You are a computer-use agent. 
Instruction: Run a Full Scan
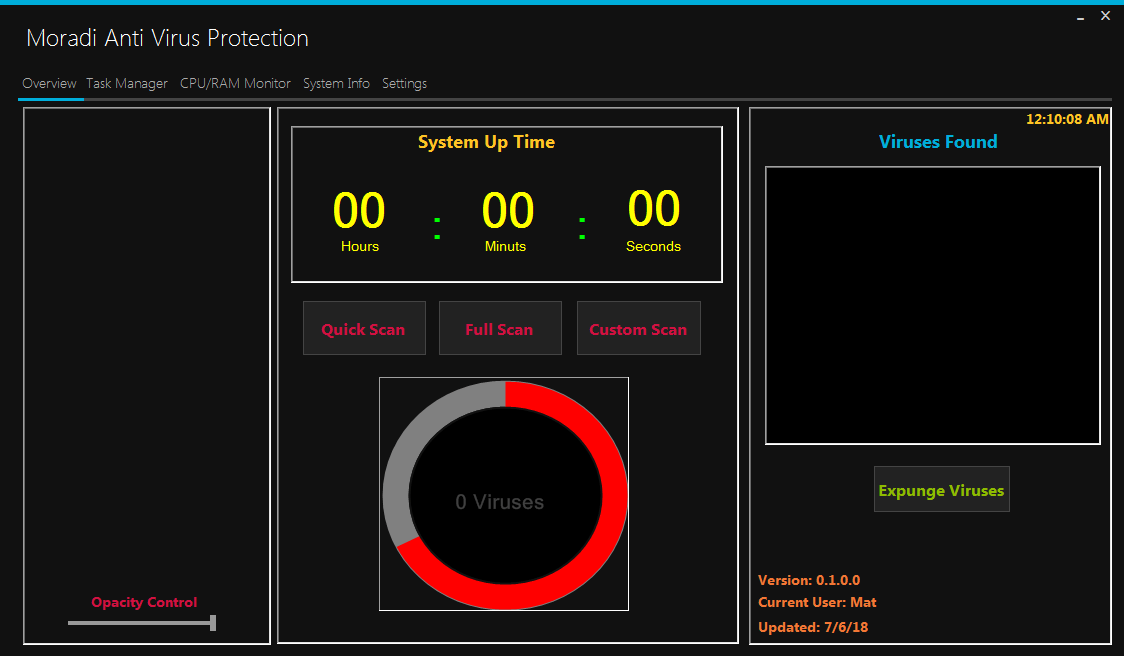click(500, 328)
